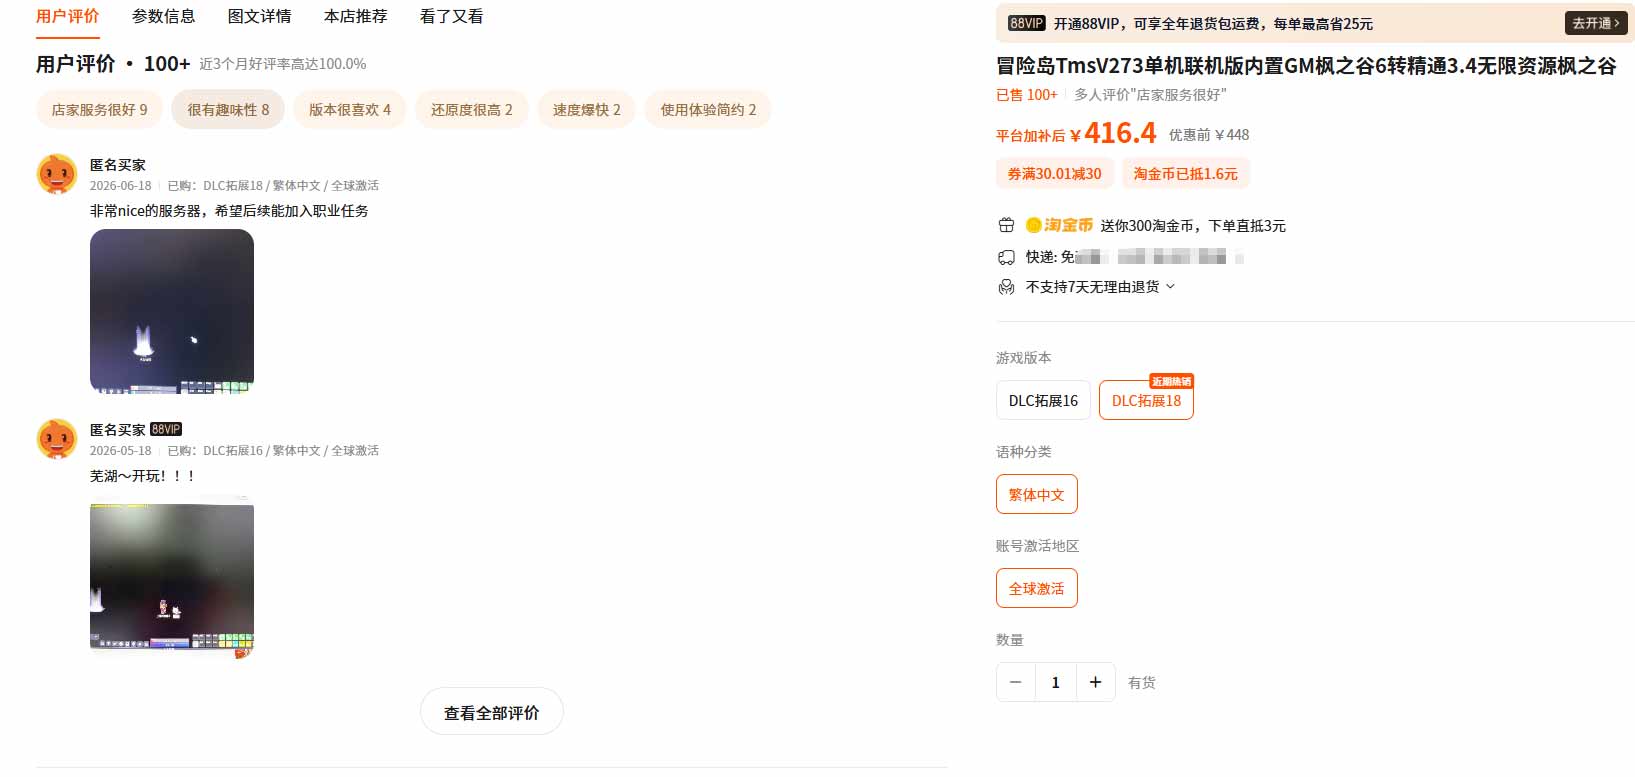Expand the 不支持7天无理由退货 chevron

point(1171,287)
